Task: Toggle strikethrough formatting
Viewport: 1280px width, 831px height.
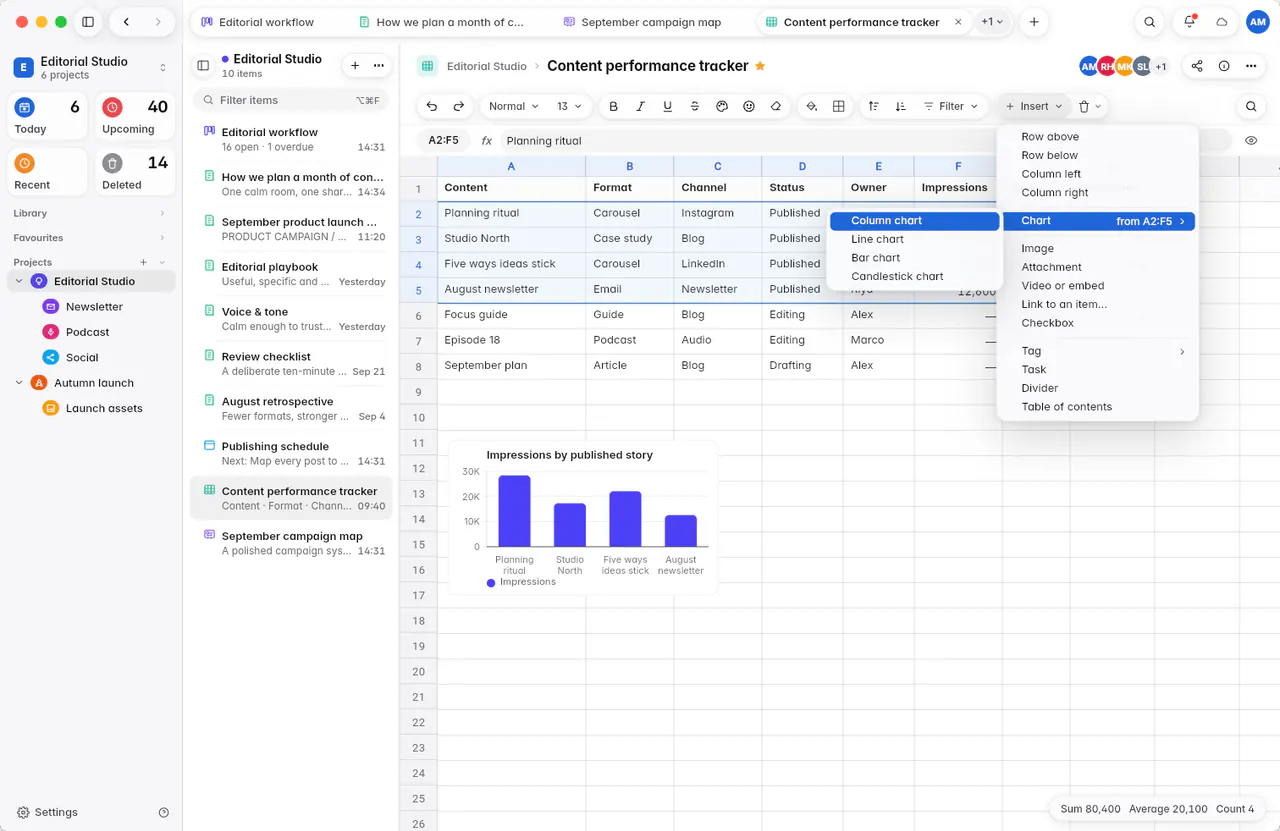Action: [x=695, y=106]
